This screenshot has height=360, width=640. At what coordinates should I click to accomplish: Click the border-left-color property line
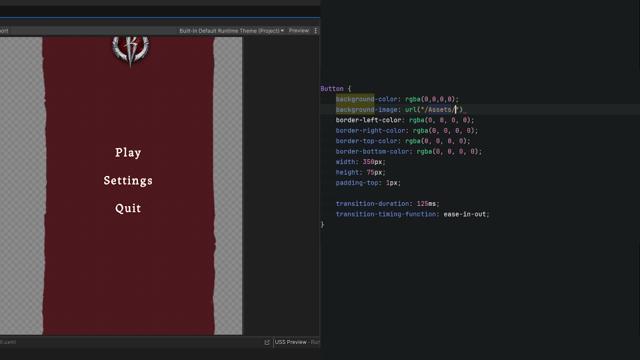point(405,120)
